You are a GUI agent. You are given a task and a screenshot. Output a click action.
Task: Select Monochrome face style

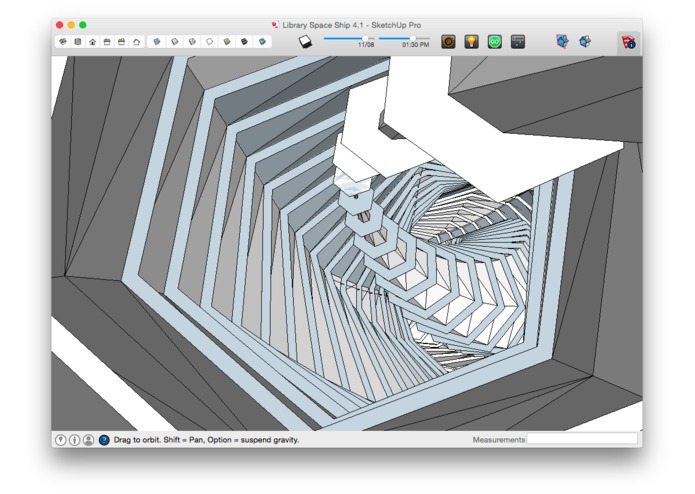262,42
